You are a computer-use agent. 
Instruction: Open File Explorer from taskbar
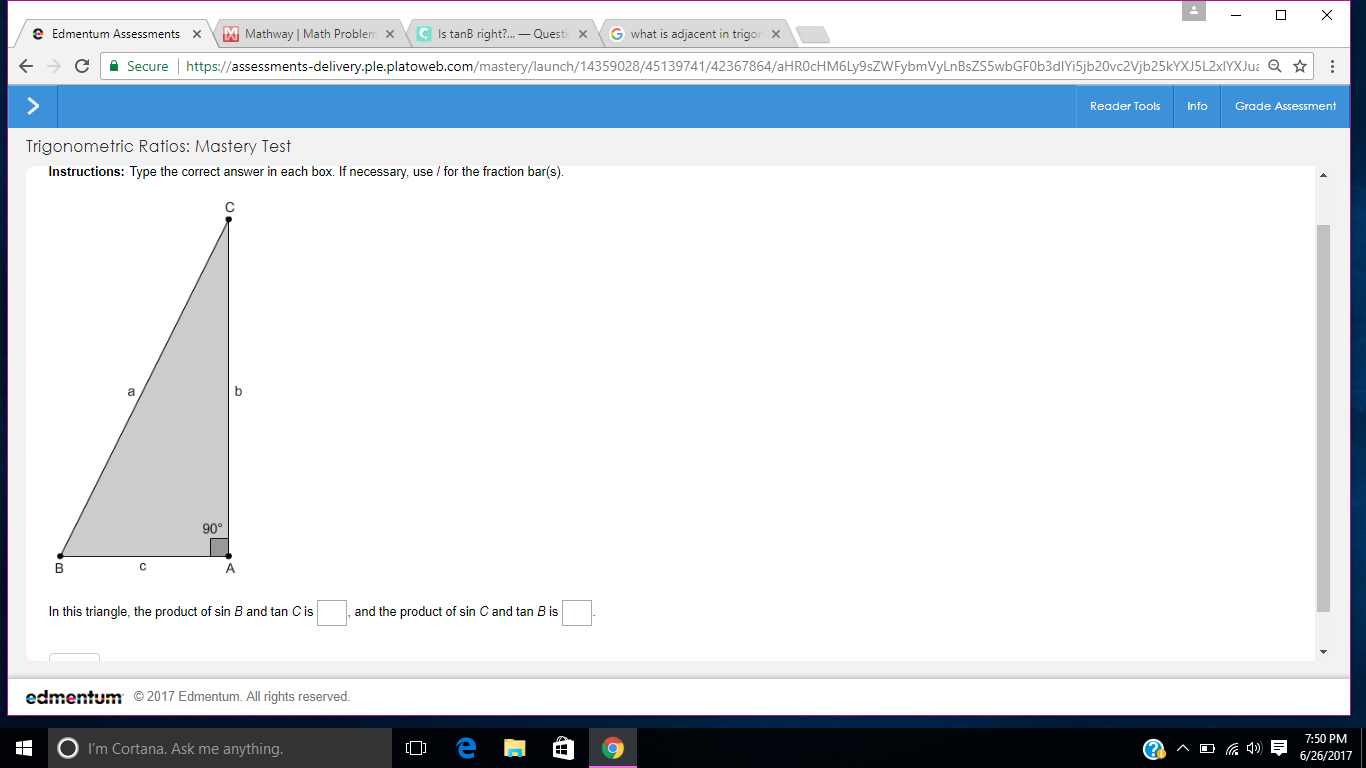tap(515, 748)
